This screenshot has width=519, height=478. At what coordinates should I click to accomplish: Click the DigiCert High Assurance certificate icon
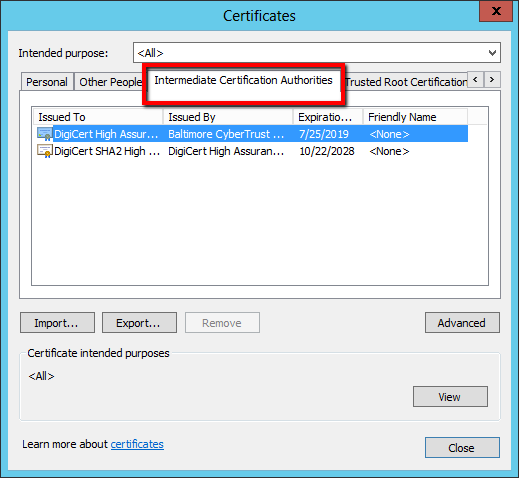[x=45, y=134]
